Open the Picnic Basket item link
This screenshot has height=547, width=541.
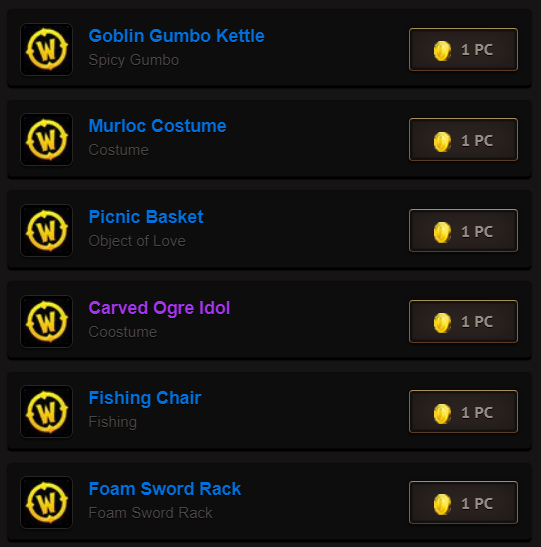coord(146,217)
